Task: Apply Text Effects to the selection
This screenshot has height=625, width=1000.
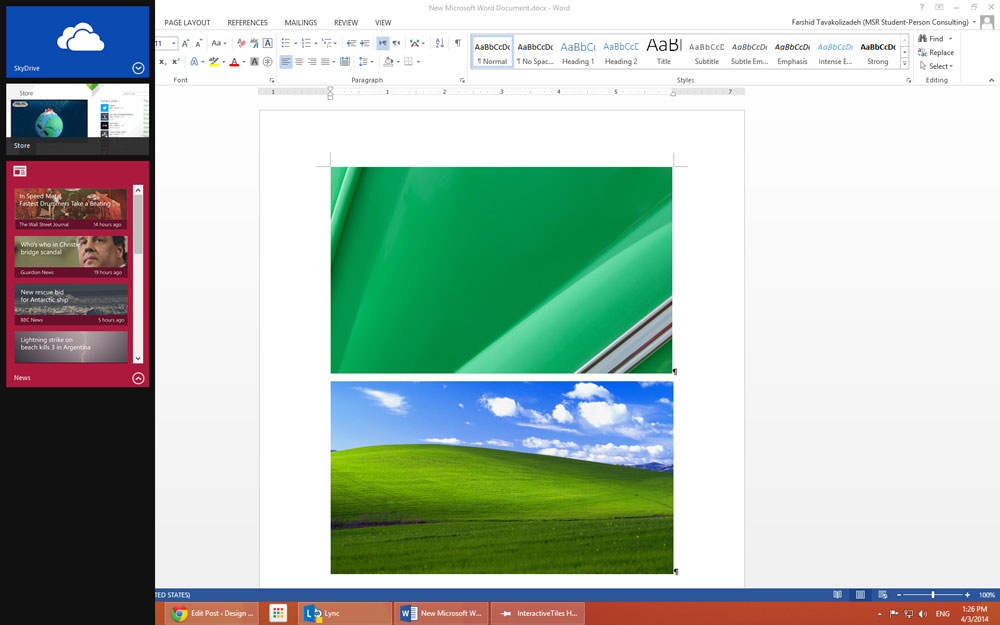Action: [195, 62]
